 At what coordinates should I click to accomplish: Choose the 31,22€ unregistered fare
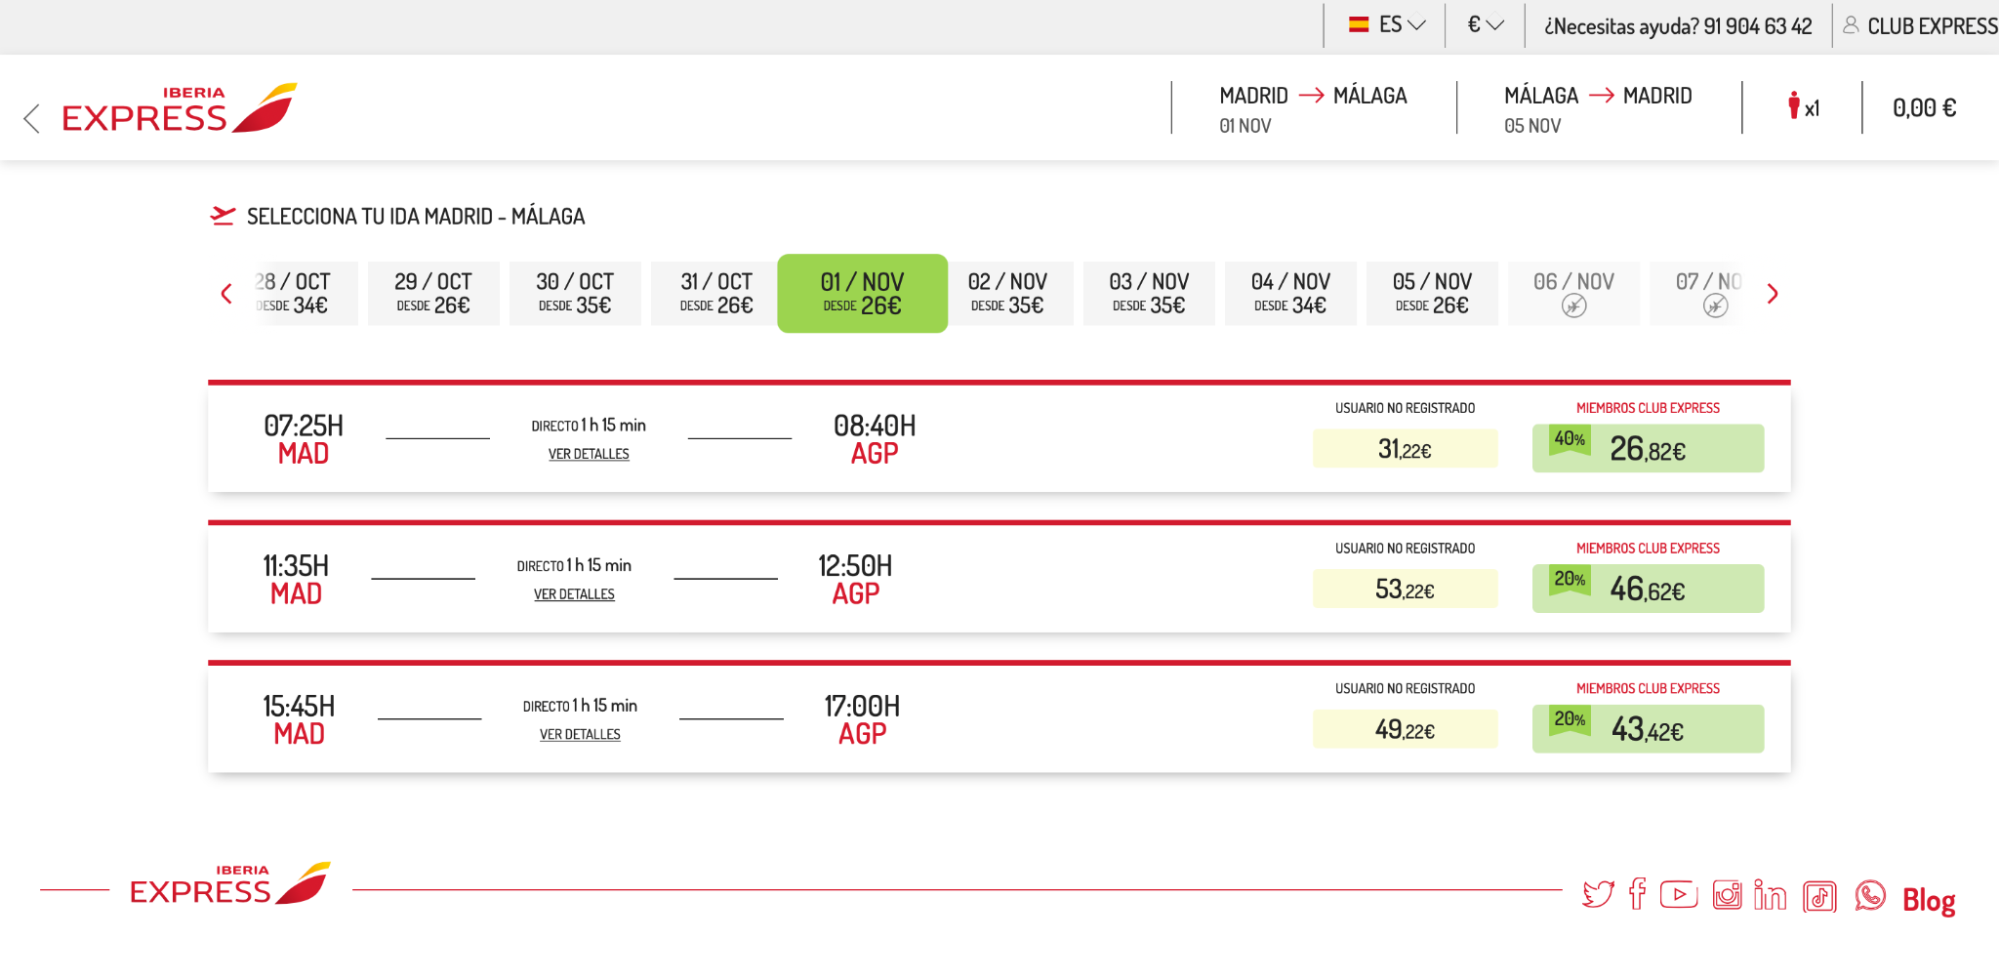(1405, 449)
